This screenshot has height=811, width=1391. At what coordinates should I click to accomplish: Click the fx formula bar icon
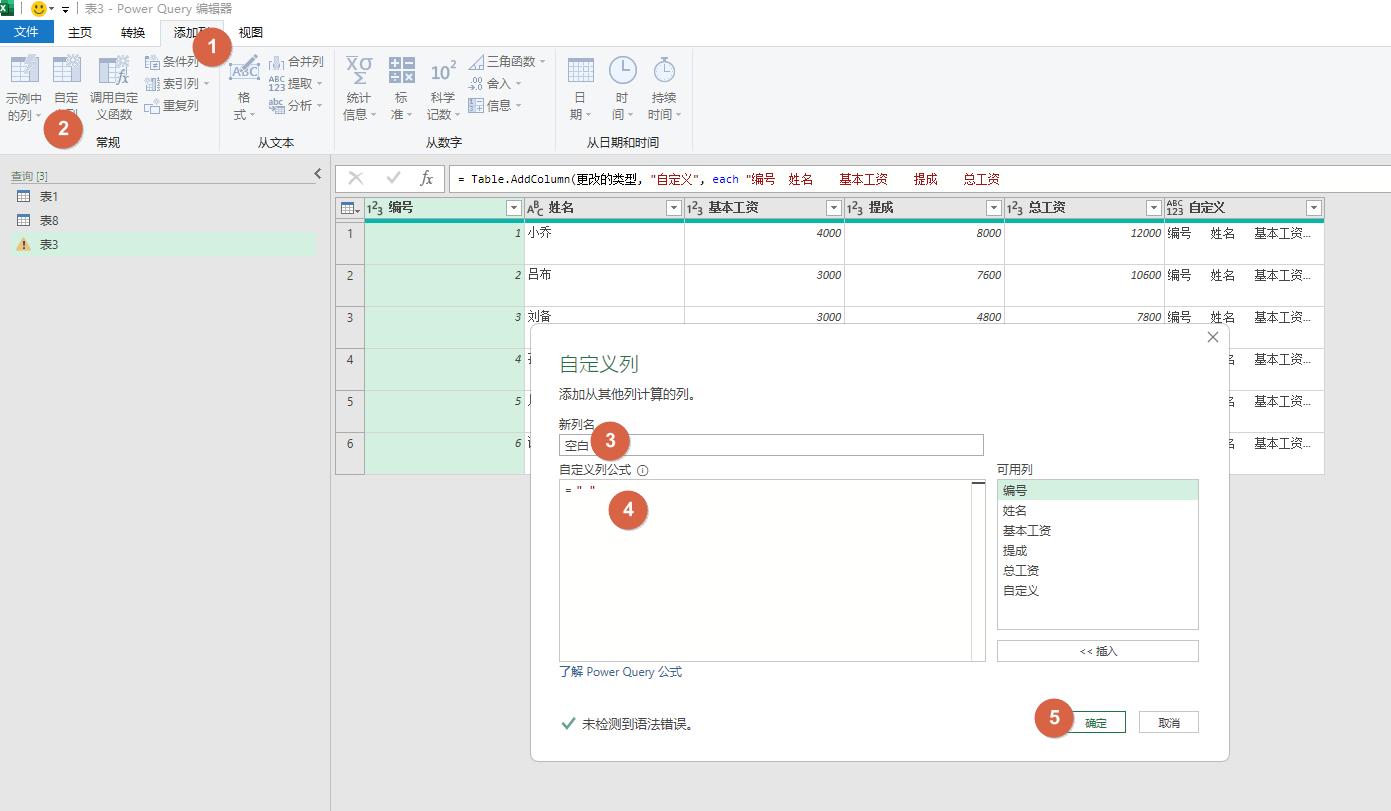[428, 178]
